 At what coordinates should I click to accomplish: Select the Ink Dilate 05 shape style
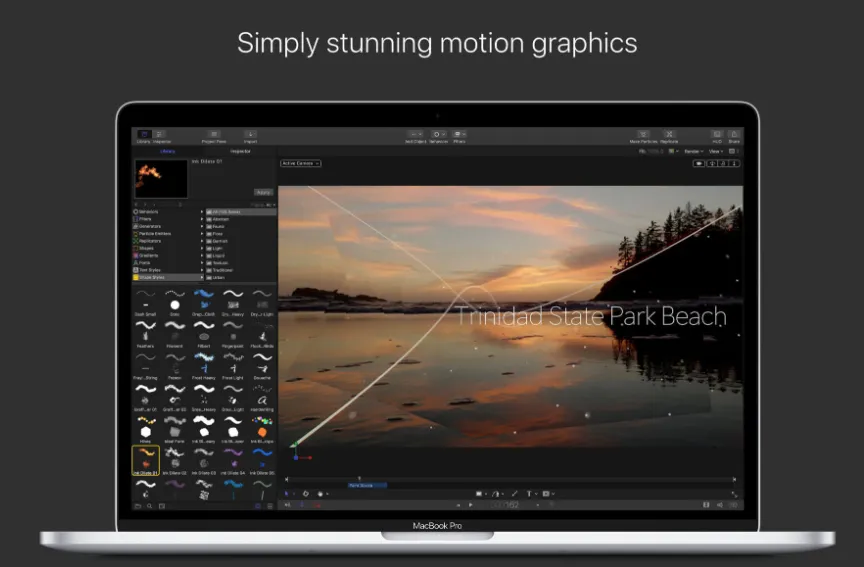[x=262, y=461]
